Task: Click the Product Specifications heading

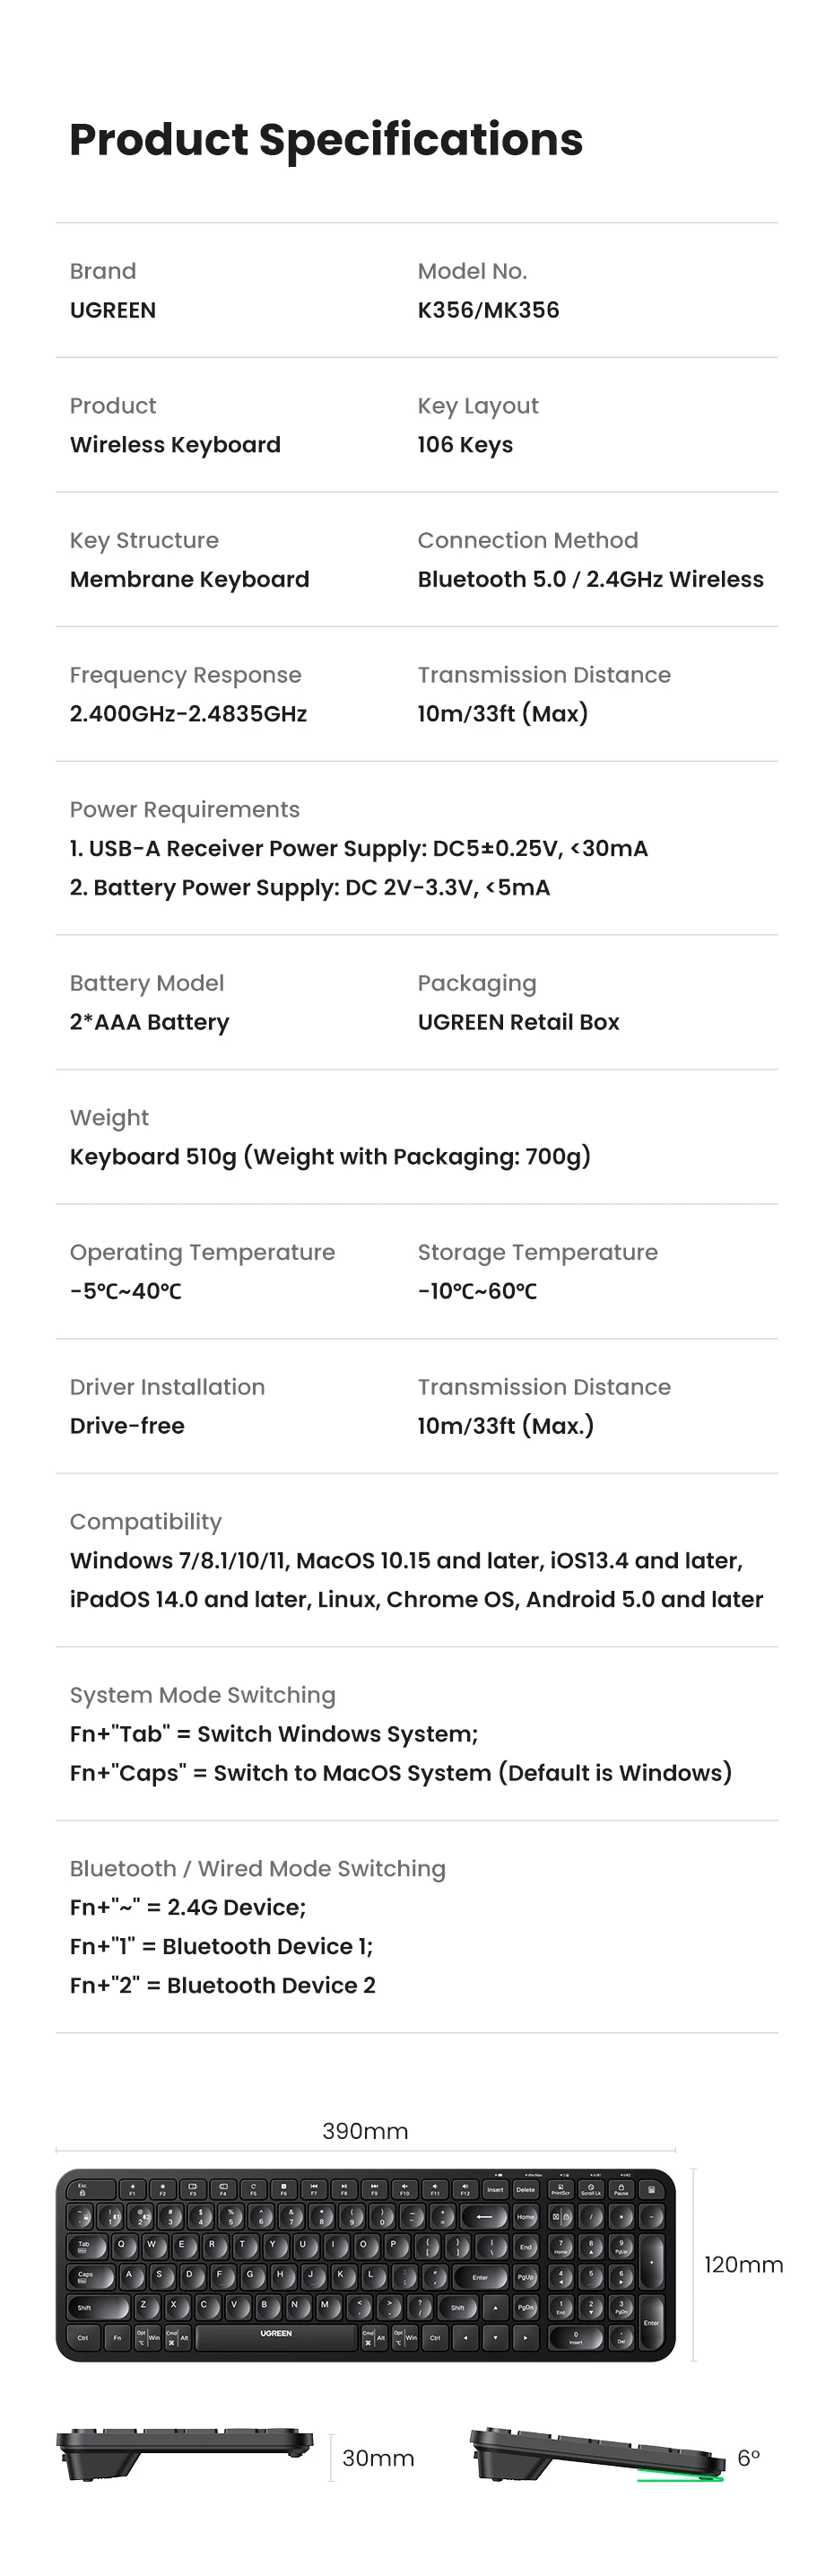Action: point(326,140)
